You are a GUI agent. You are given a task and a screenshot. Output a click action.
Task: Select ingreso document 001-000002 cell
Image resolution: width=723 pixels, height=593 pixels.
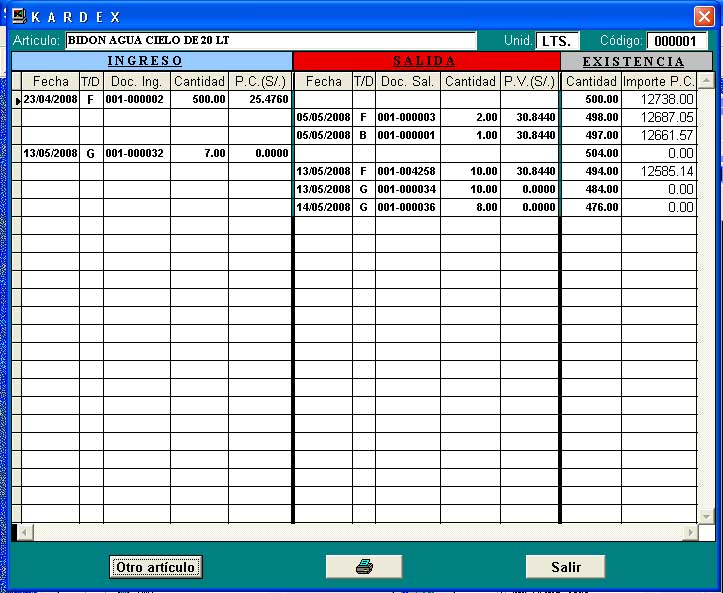[x=136, y=100]
